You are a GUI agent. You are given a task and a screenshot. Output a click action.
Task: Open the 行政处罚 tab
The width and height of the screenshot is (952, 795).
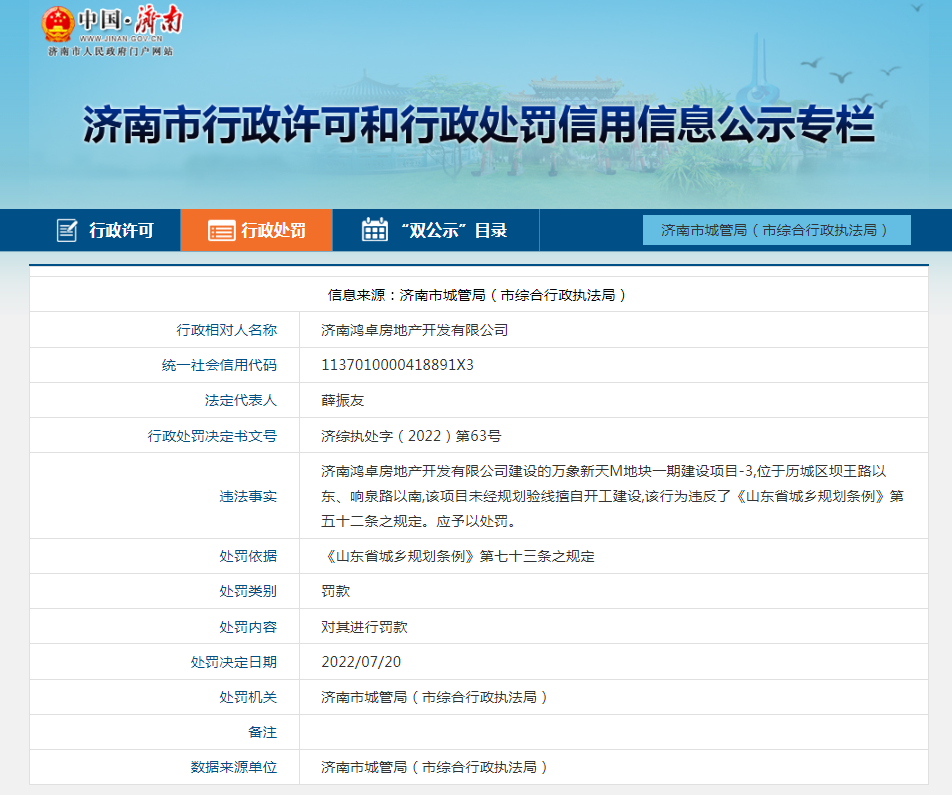pos(256,230)
